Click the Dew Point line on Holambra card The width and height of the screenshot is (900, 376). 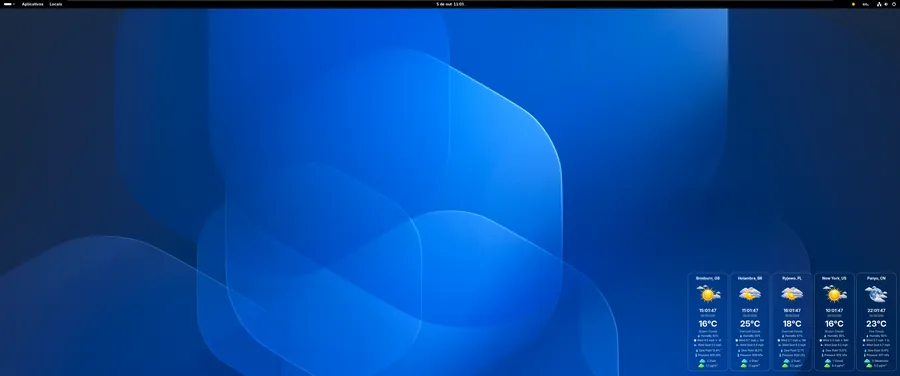[x=750, y=350]
